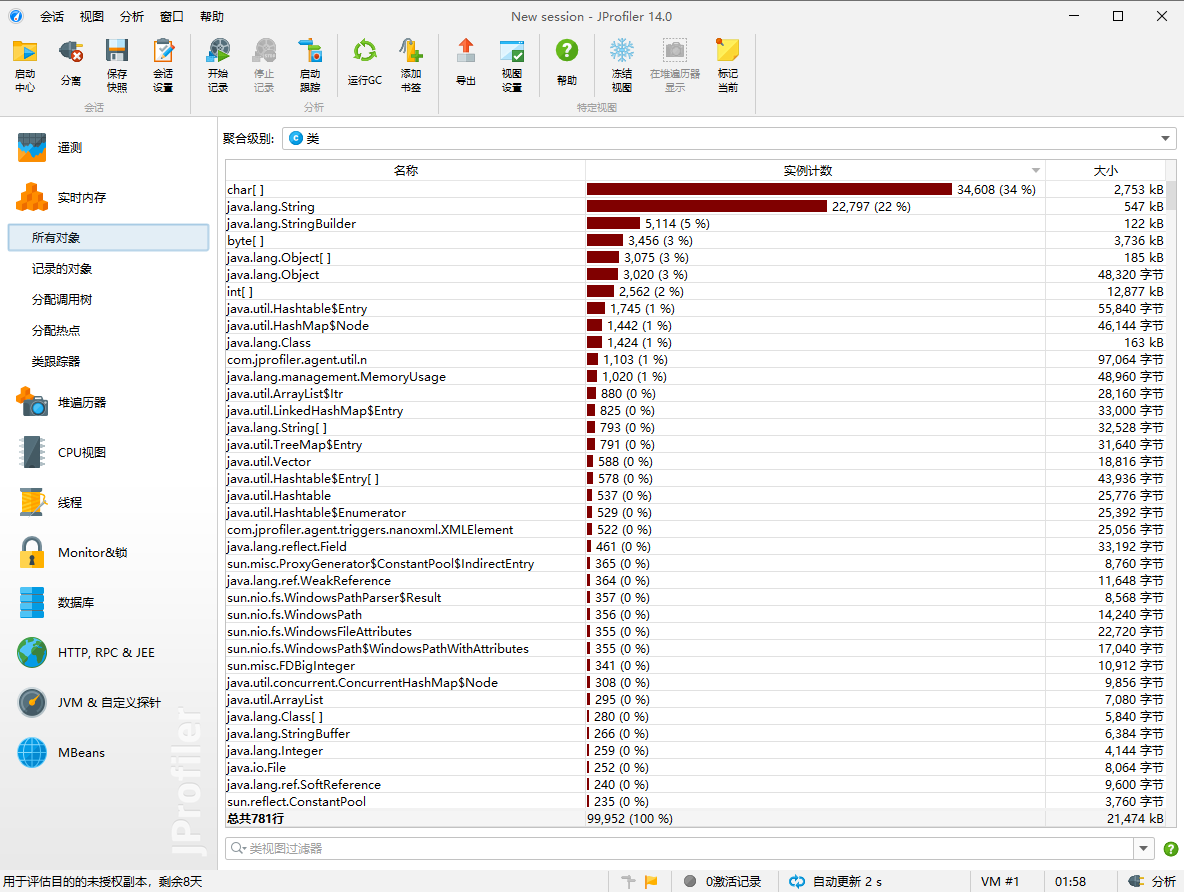Click green help icon beside filter box
The image size is (1184, 892).
[x=1170, y=848]
